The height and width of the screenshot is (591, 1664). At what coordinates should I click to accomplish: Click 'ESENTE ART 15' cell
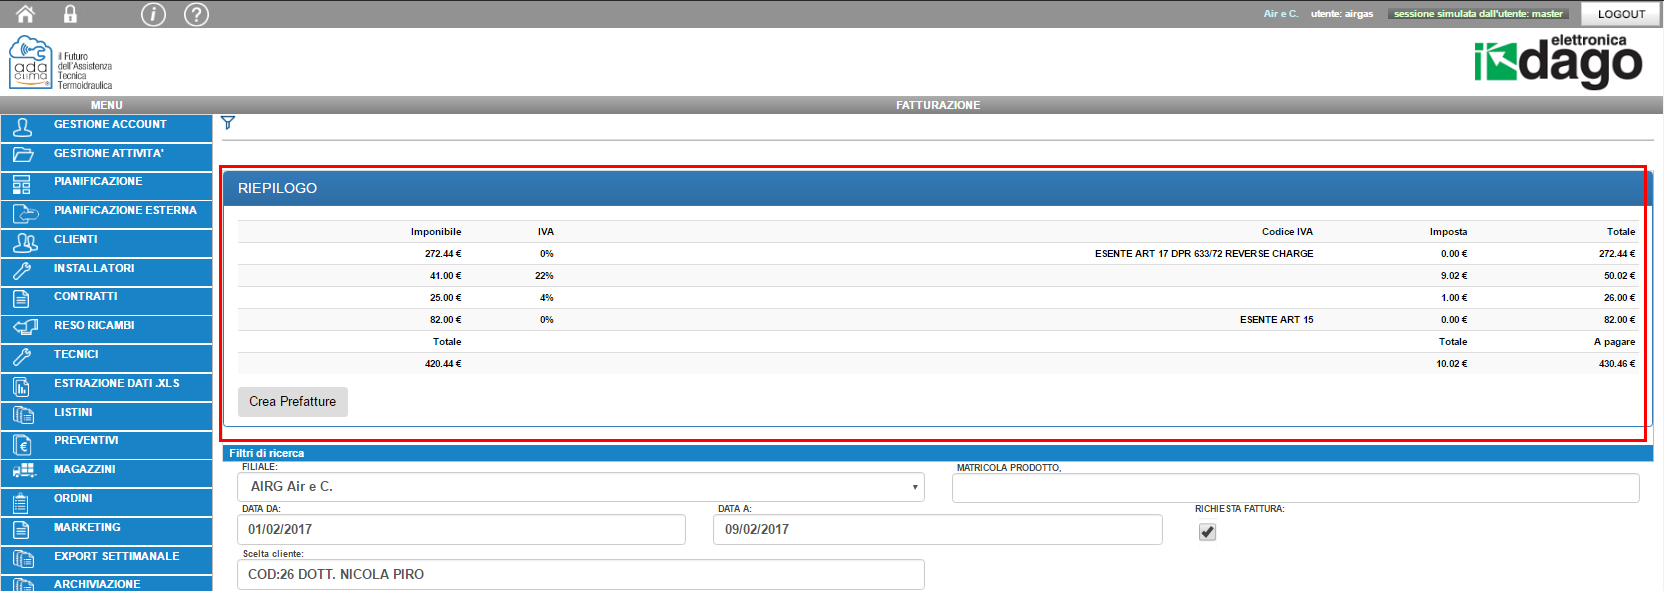1277,320
